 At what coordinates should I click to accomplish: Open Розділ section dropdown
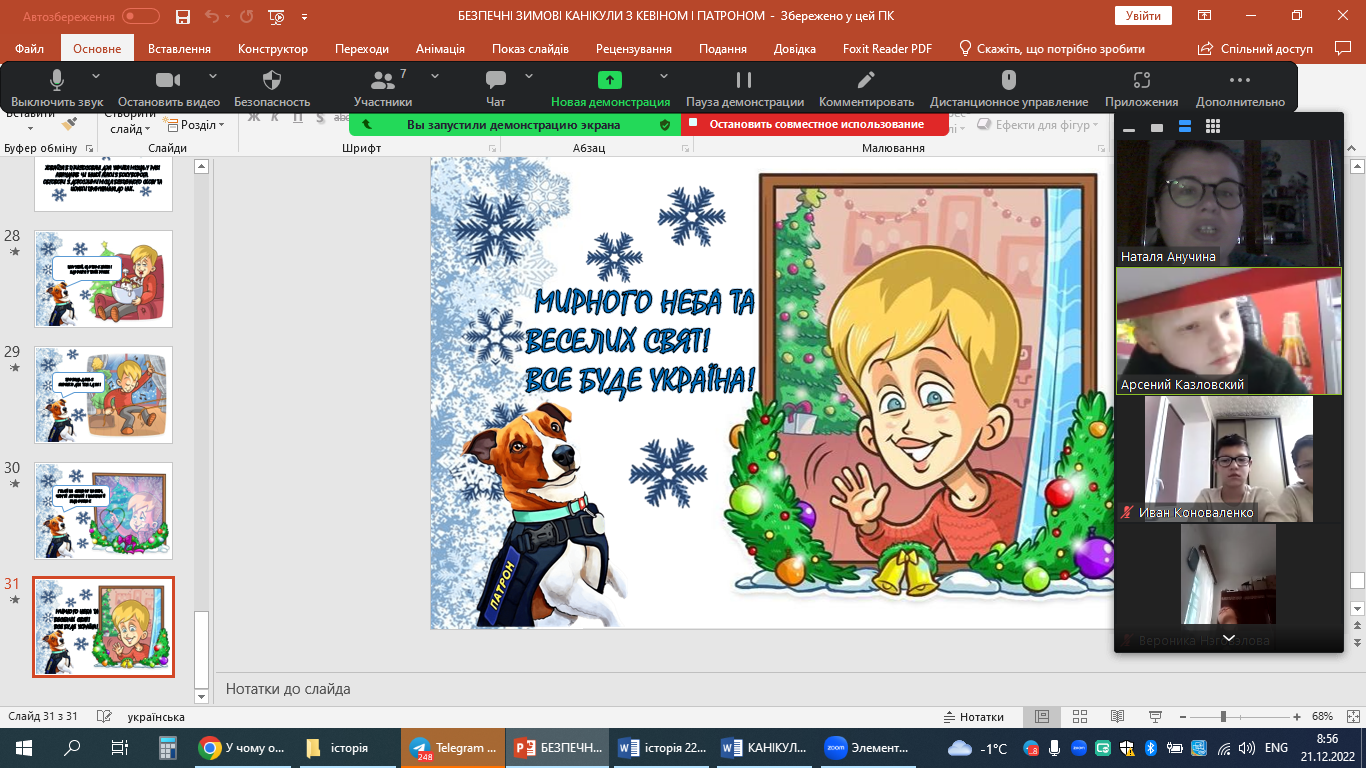pyautogui.click(x=196, y=125)
